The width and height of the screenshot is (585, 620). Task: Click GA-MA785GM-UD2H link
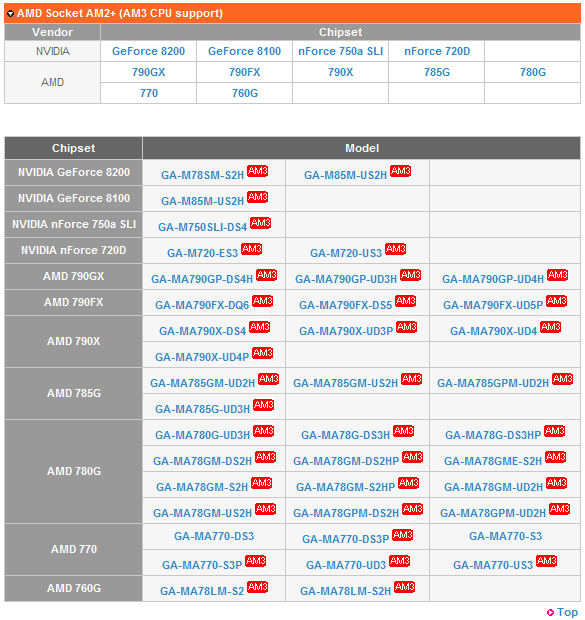(203, 384)
